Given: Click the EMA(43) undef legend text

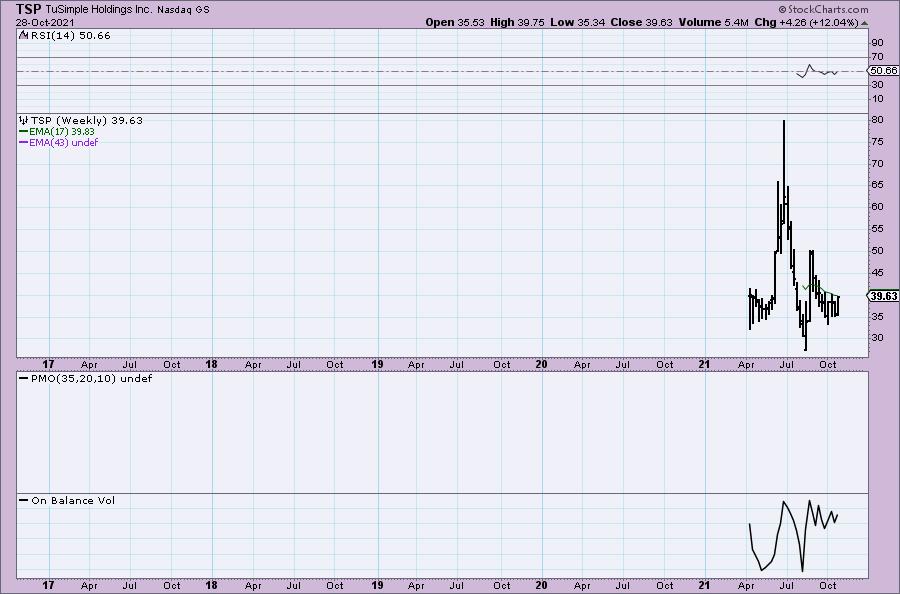Looking at the screenshot, I should point(64,142).
